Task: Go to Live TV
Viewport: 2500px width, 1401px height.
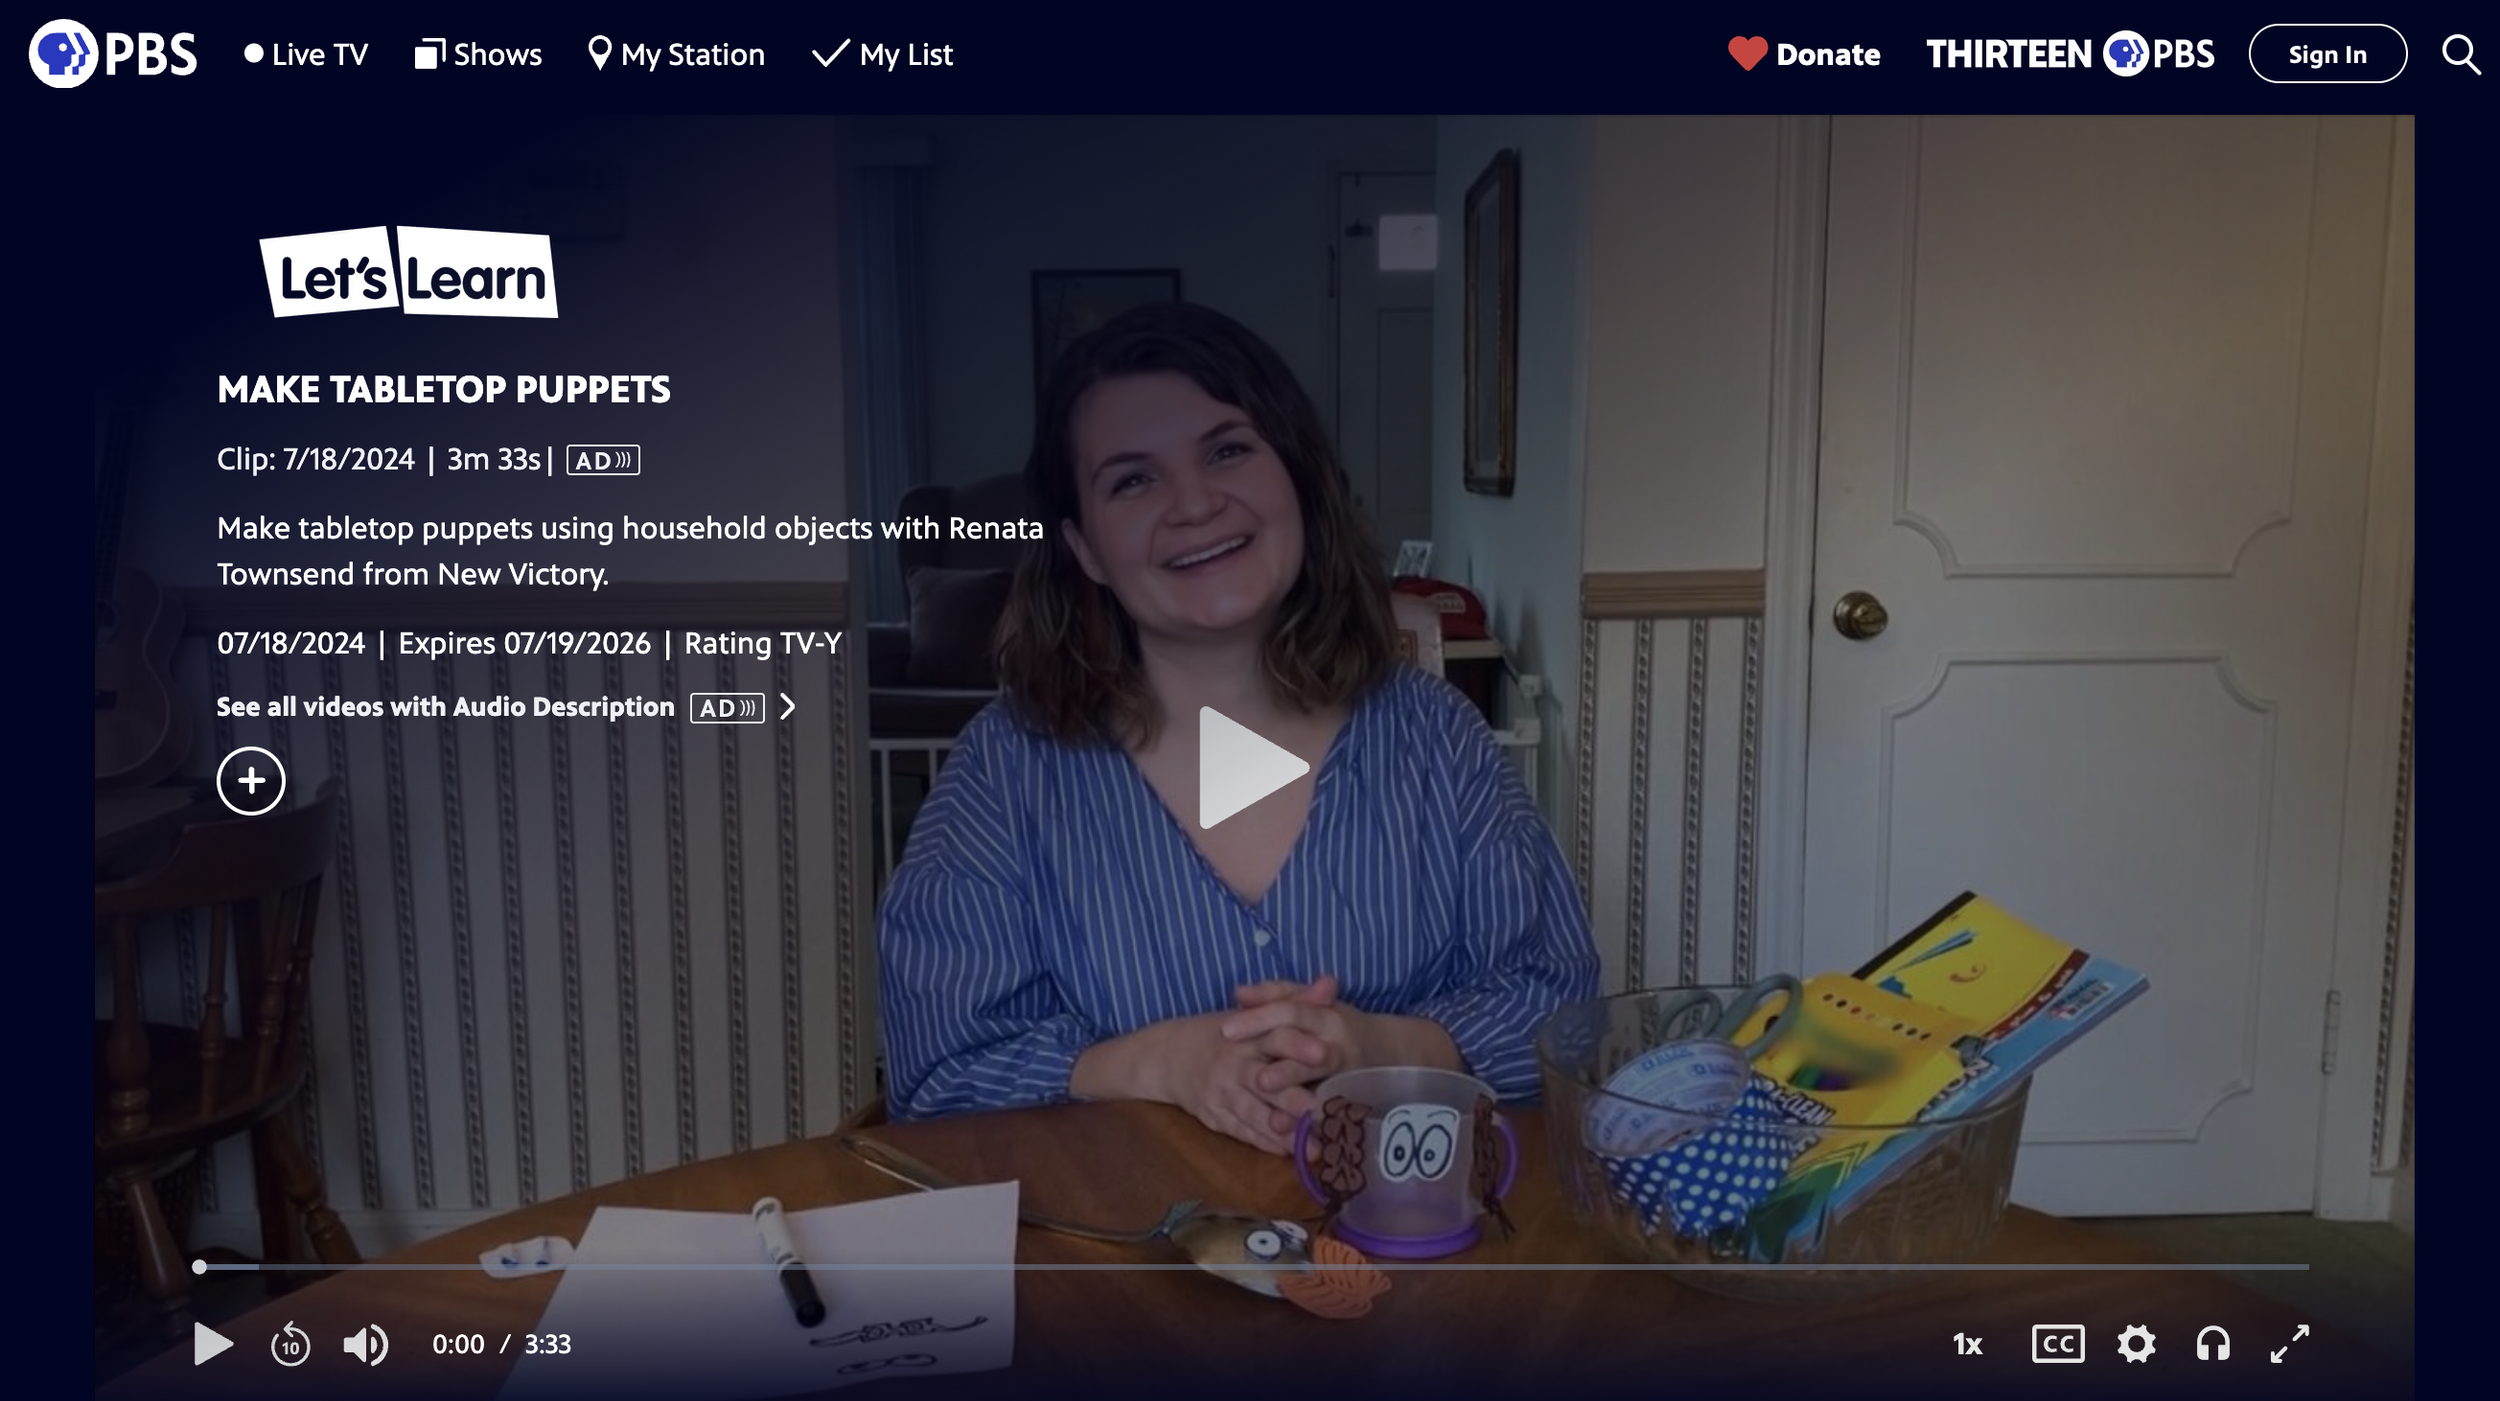Action: point(306,54)
